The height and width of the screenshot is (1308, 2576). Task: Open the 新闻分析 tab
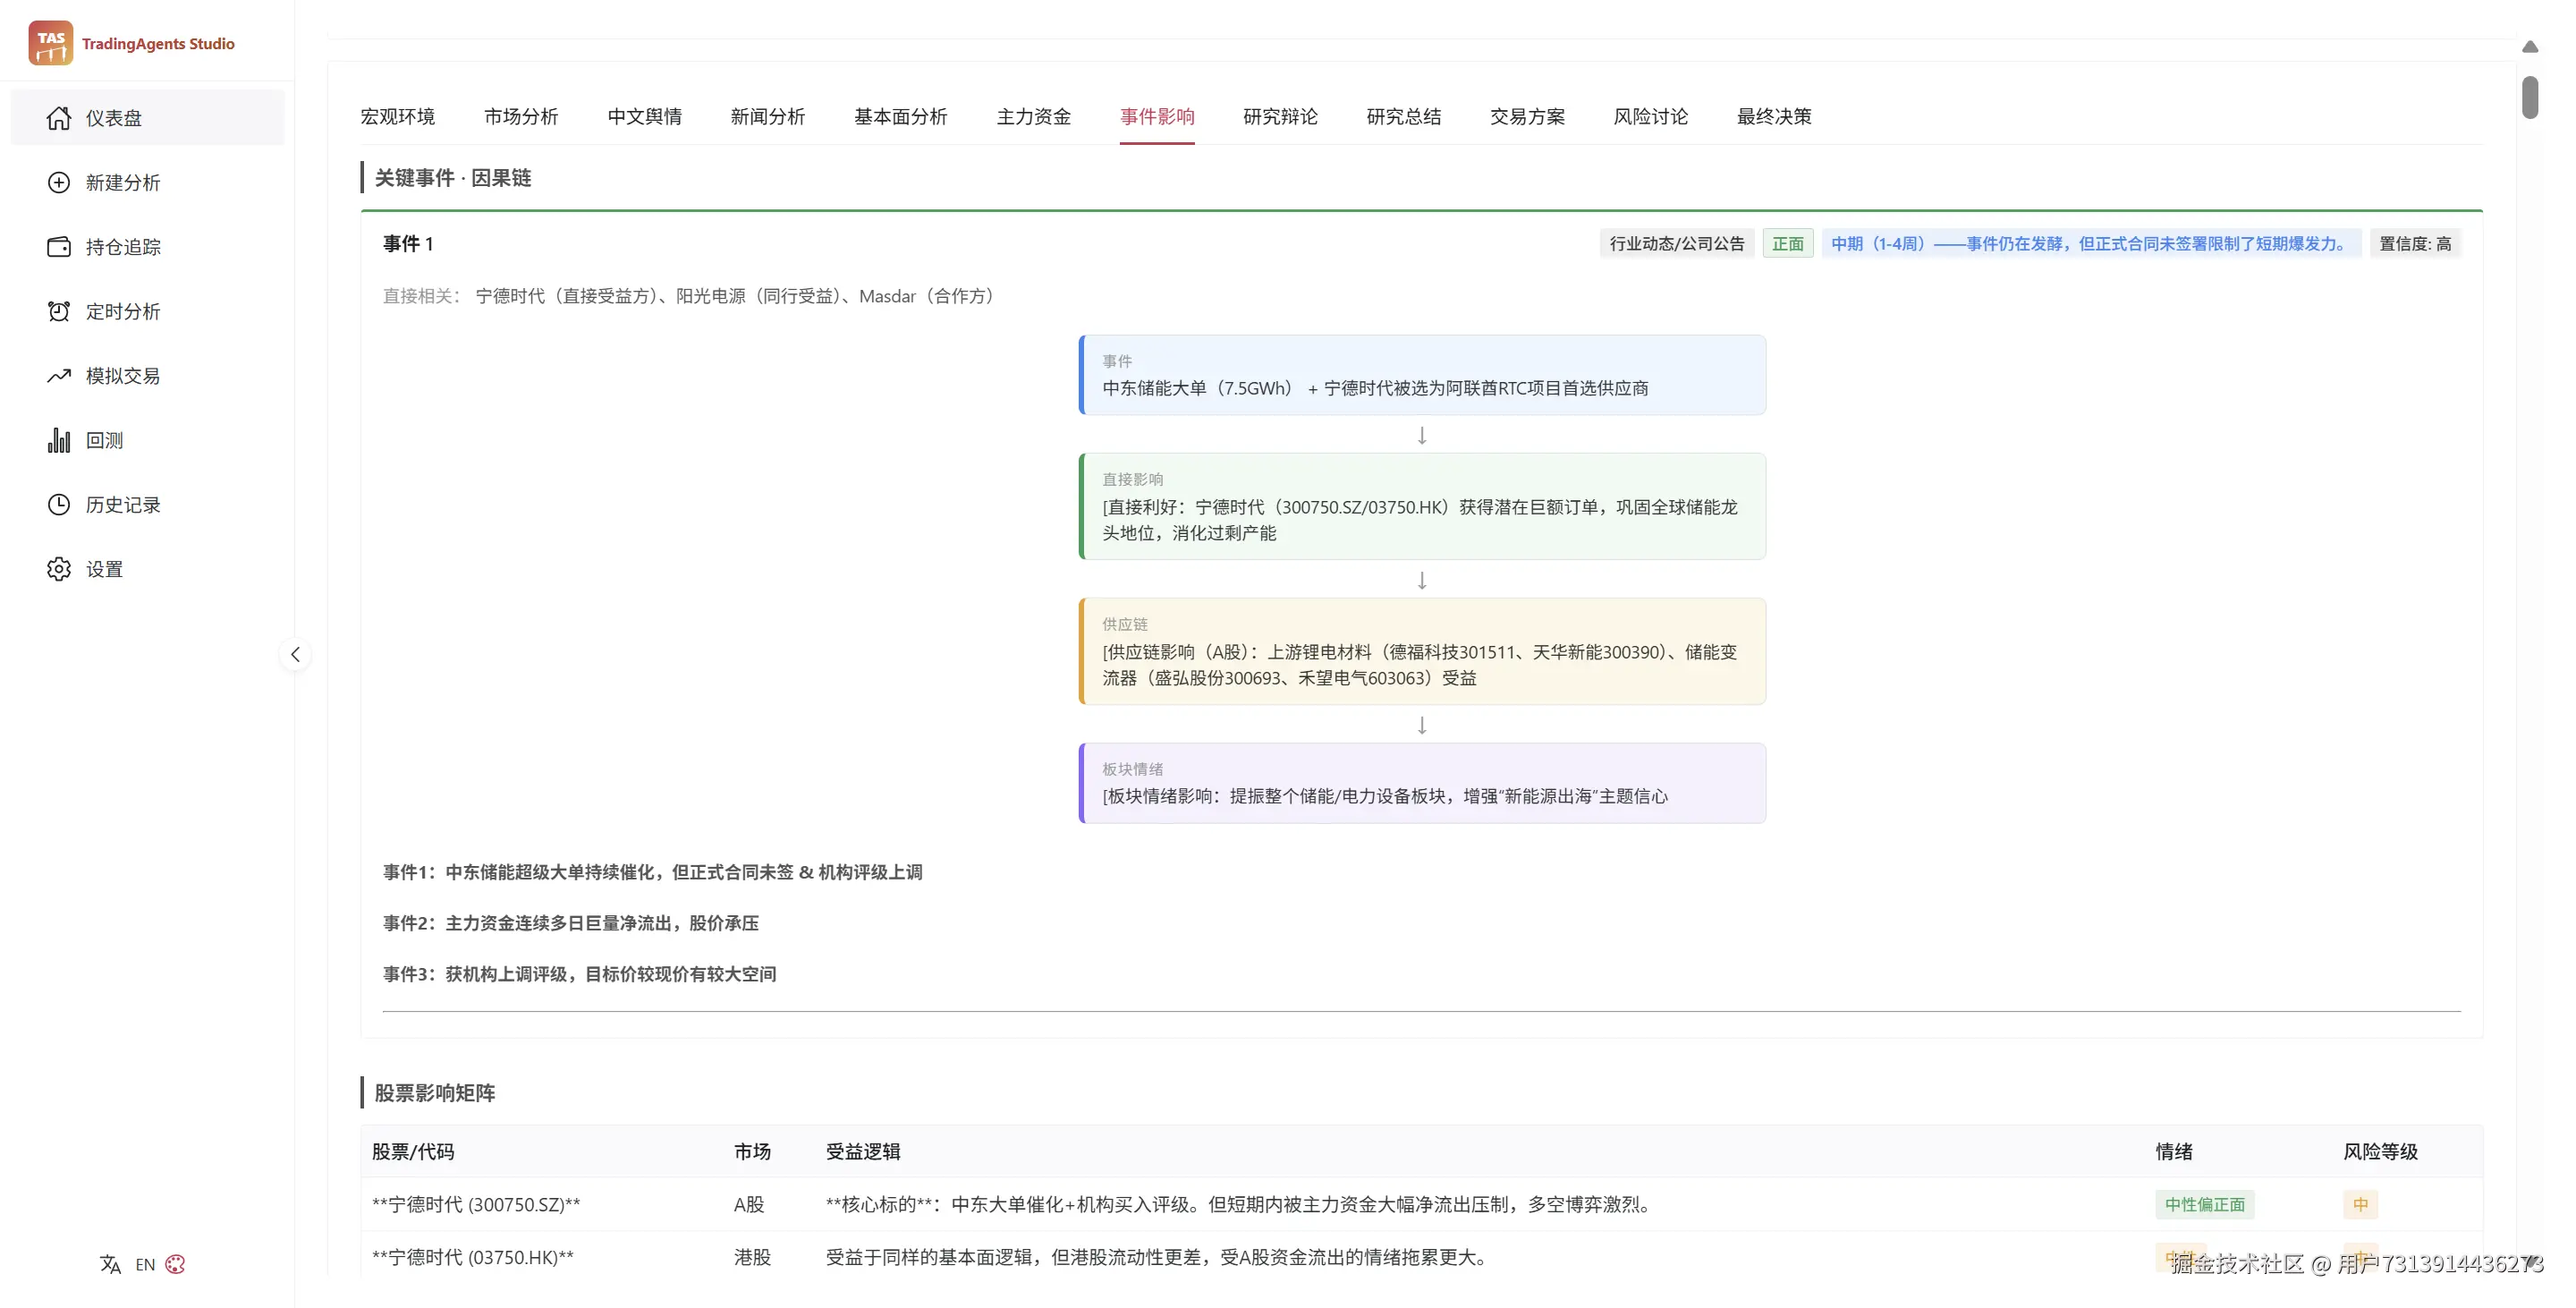pyautogui.click(x=767, y=116)
